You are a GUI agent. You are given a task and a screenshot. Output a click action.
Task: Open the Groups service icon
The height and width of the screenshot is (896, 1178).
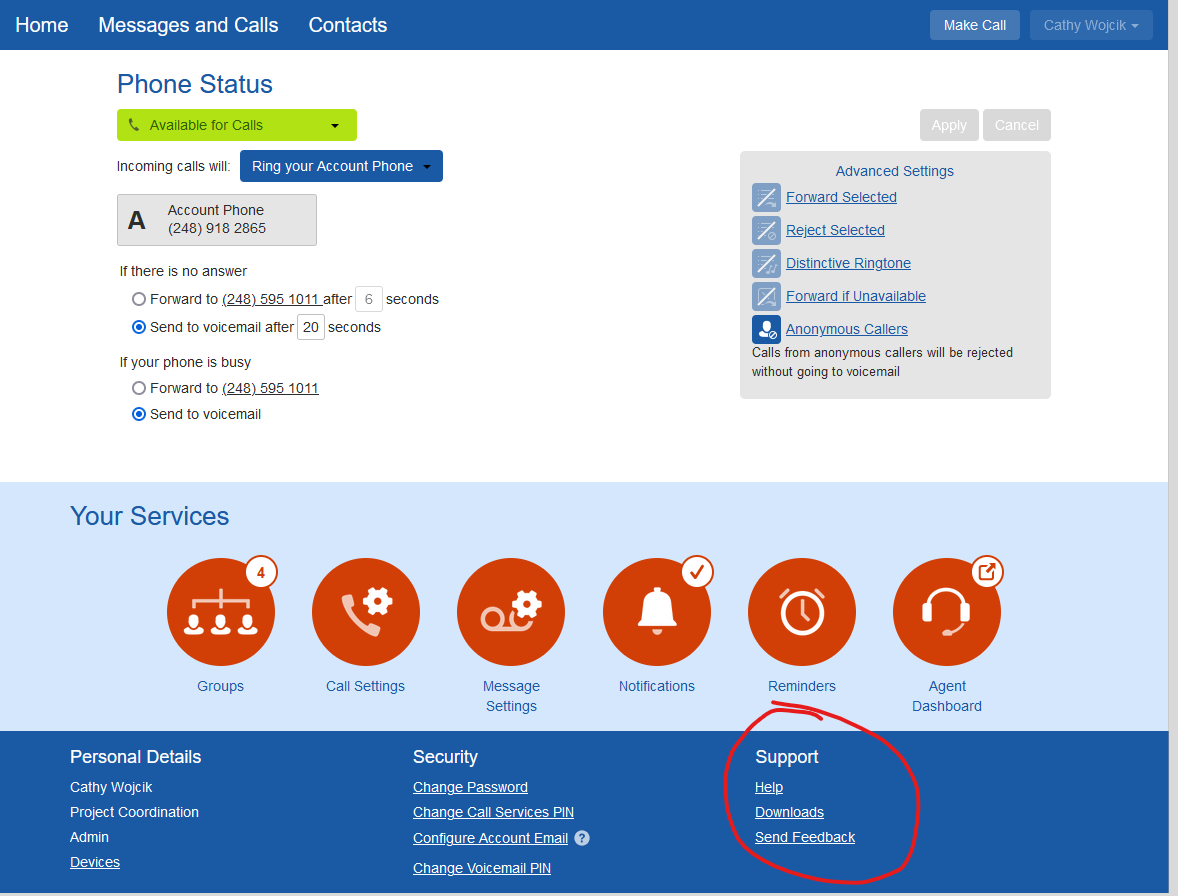click(x=220, y=611)
